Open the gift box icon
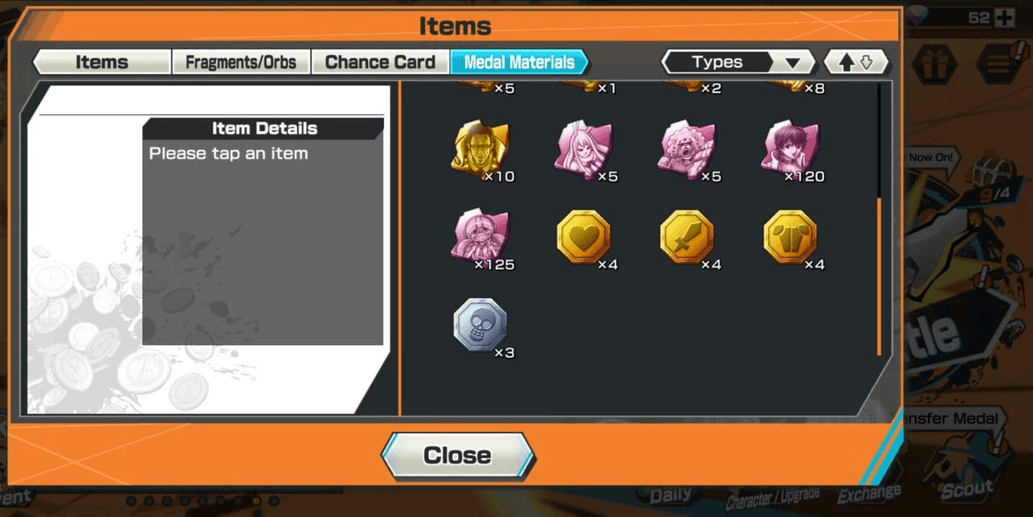The width and height of the screenshot is (1033, 517). [x=934, y=65]
